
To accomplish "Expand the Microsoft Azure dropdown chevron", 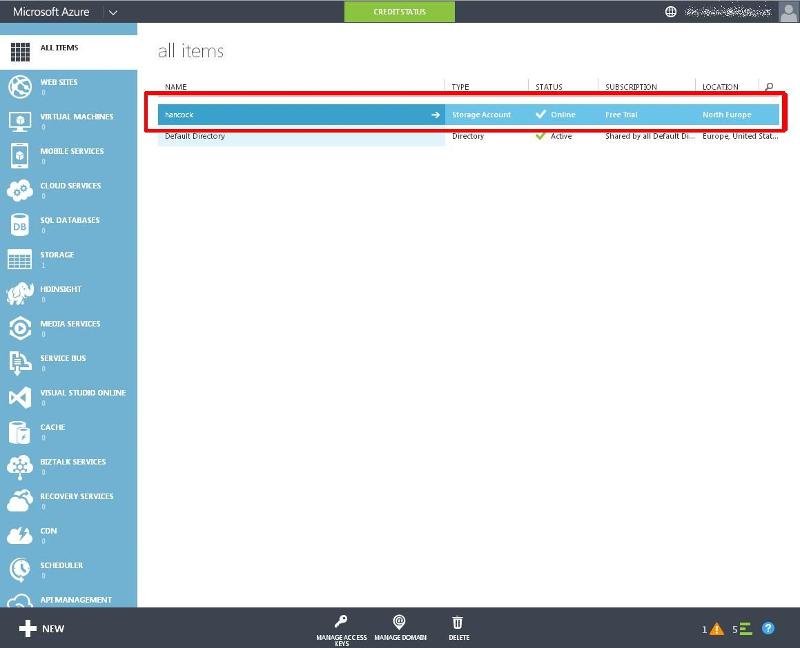I will point(113,12).
